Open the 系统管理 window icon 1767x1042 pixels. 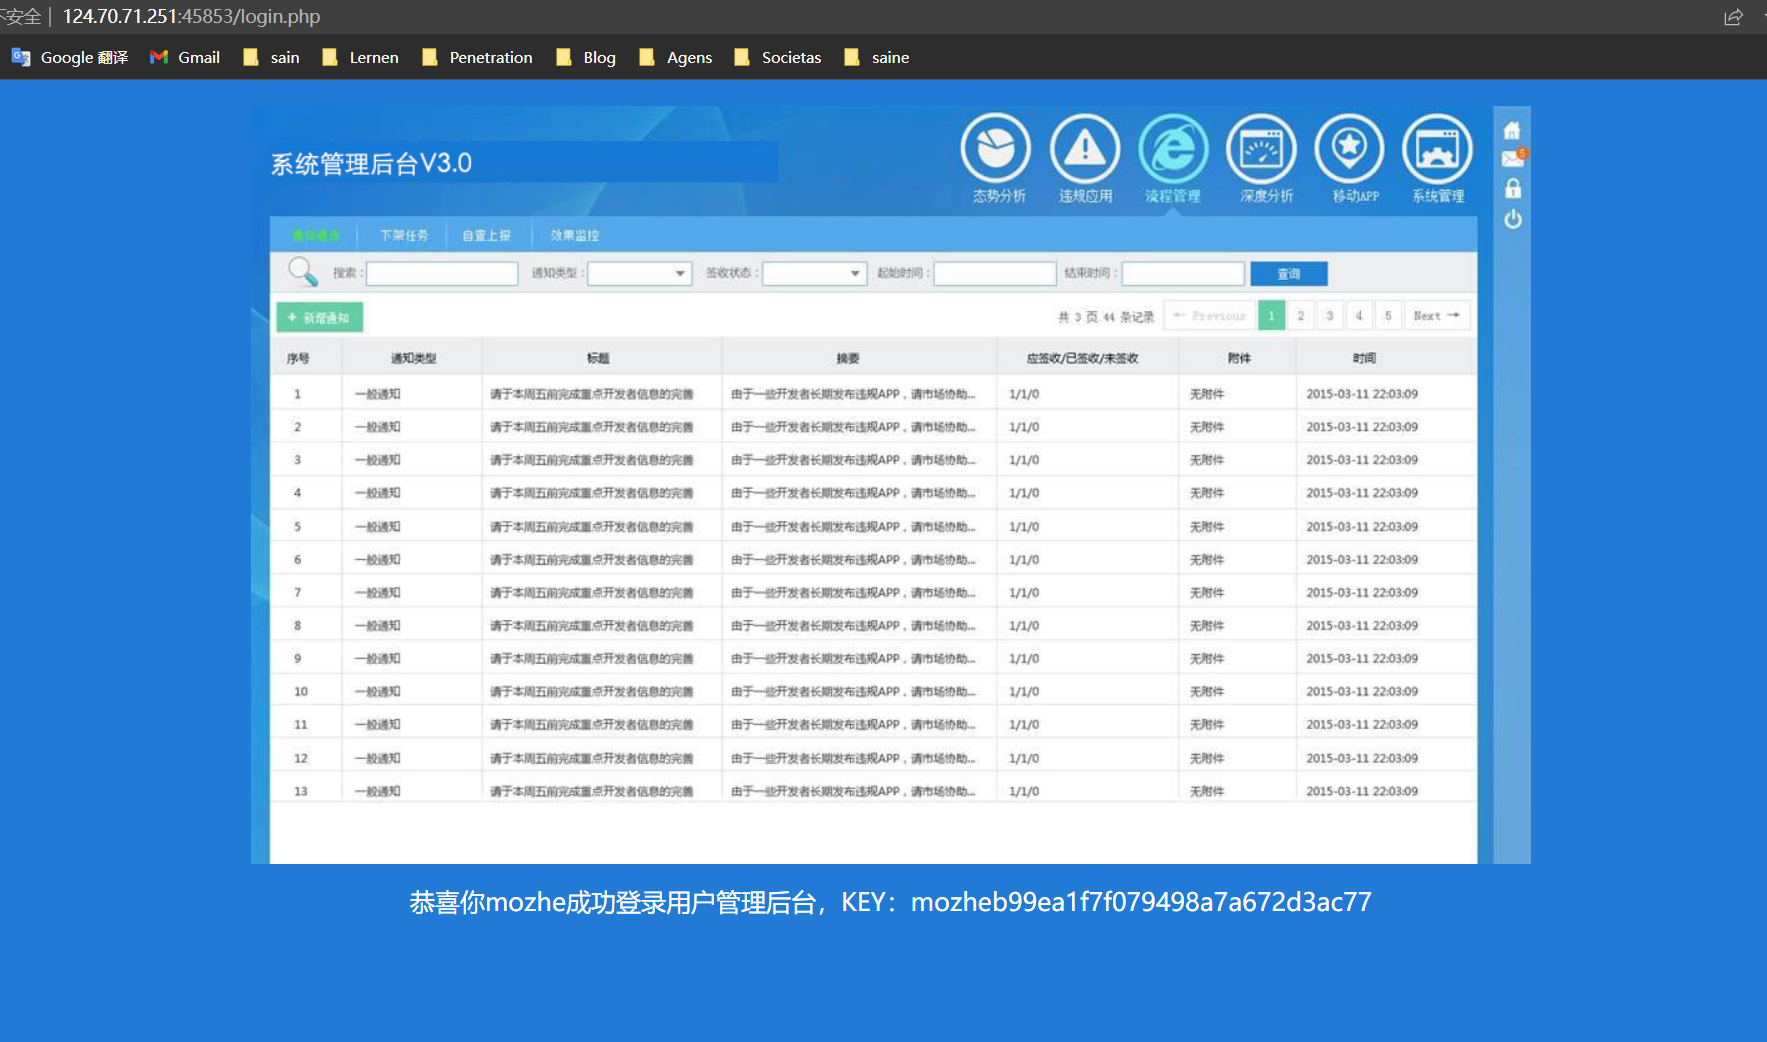(x=1438, y=149)
